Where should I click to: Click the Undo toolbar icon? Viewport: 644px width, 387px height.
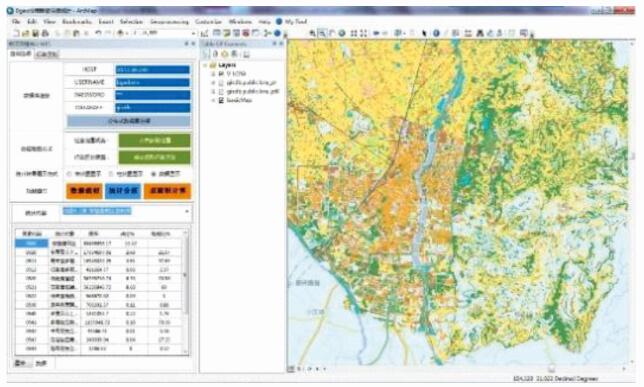[x=98, y=33]
